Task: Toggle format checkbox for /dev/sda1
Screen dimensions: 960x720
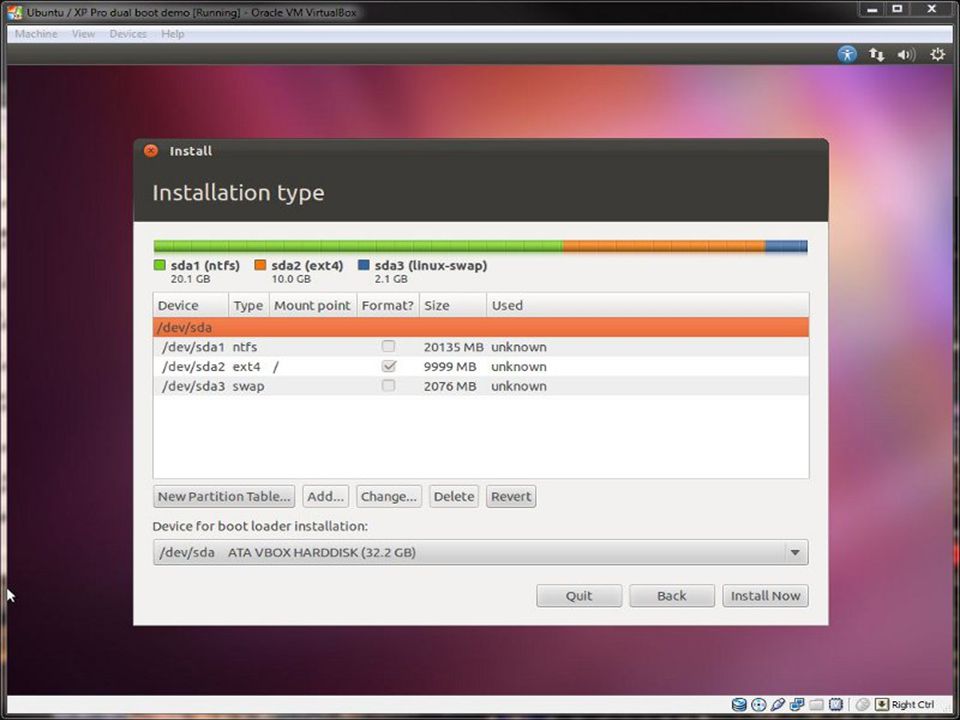Action: pos(388,347)
